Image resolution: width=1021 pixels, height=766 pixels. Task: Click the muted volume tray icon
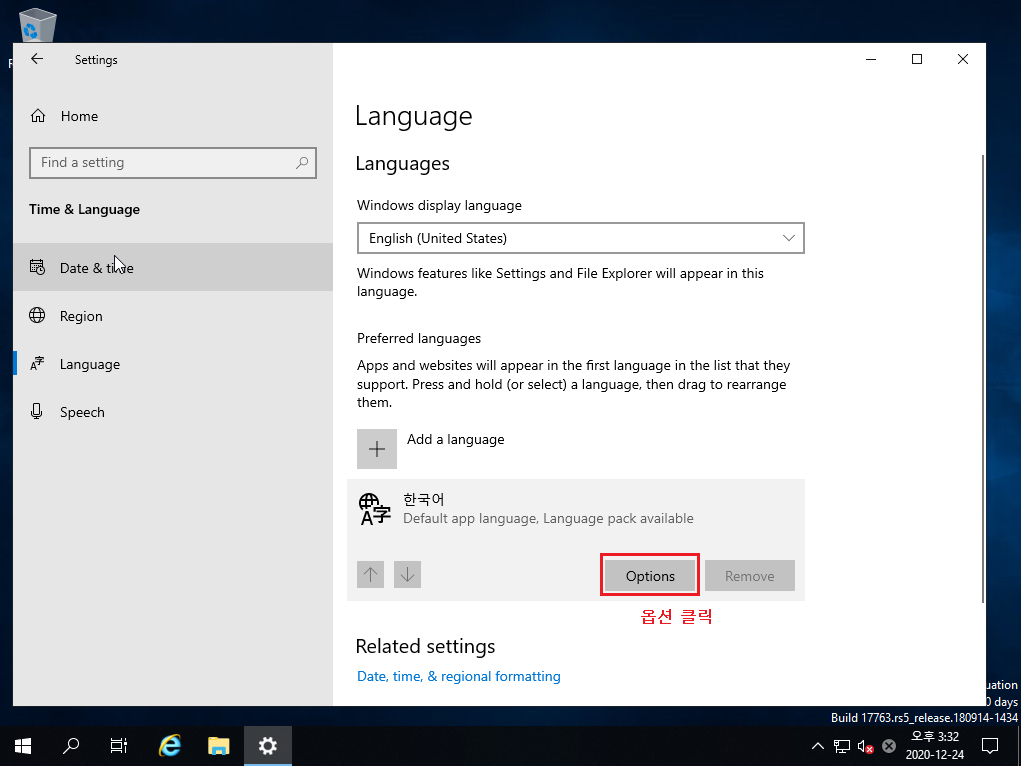click(x=865, y=746)
